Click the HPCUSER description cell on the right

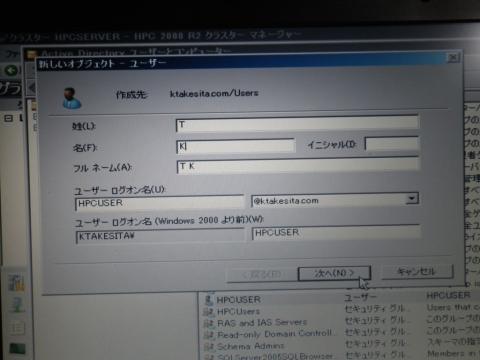tap(449, 295)
